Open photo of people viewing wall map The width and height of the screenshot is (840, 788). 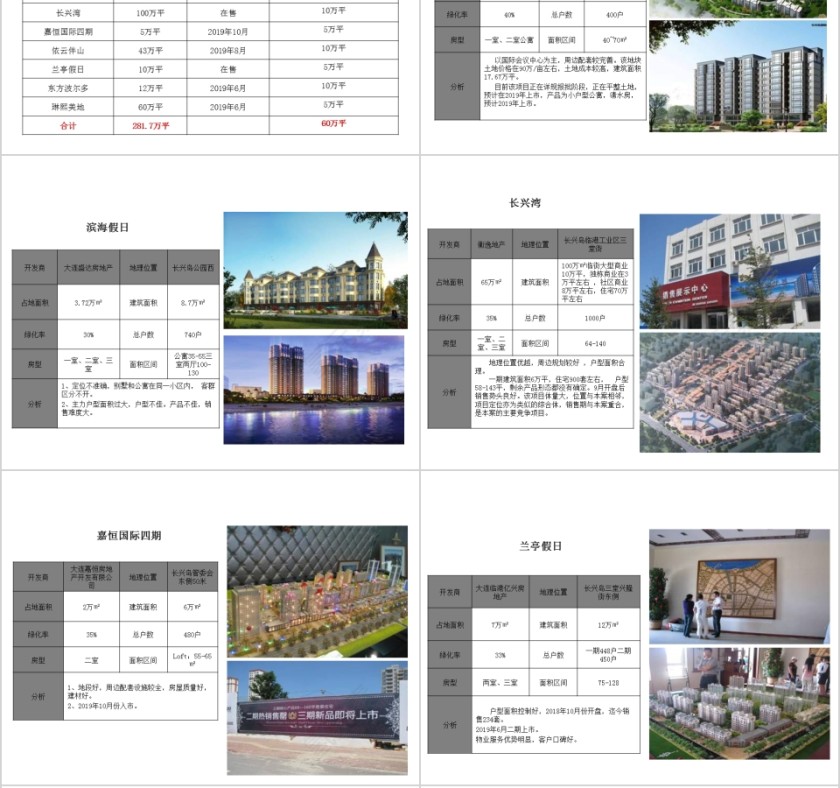pos(738,586)
